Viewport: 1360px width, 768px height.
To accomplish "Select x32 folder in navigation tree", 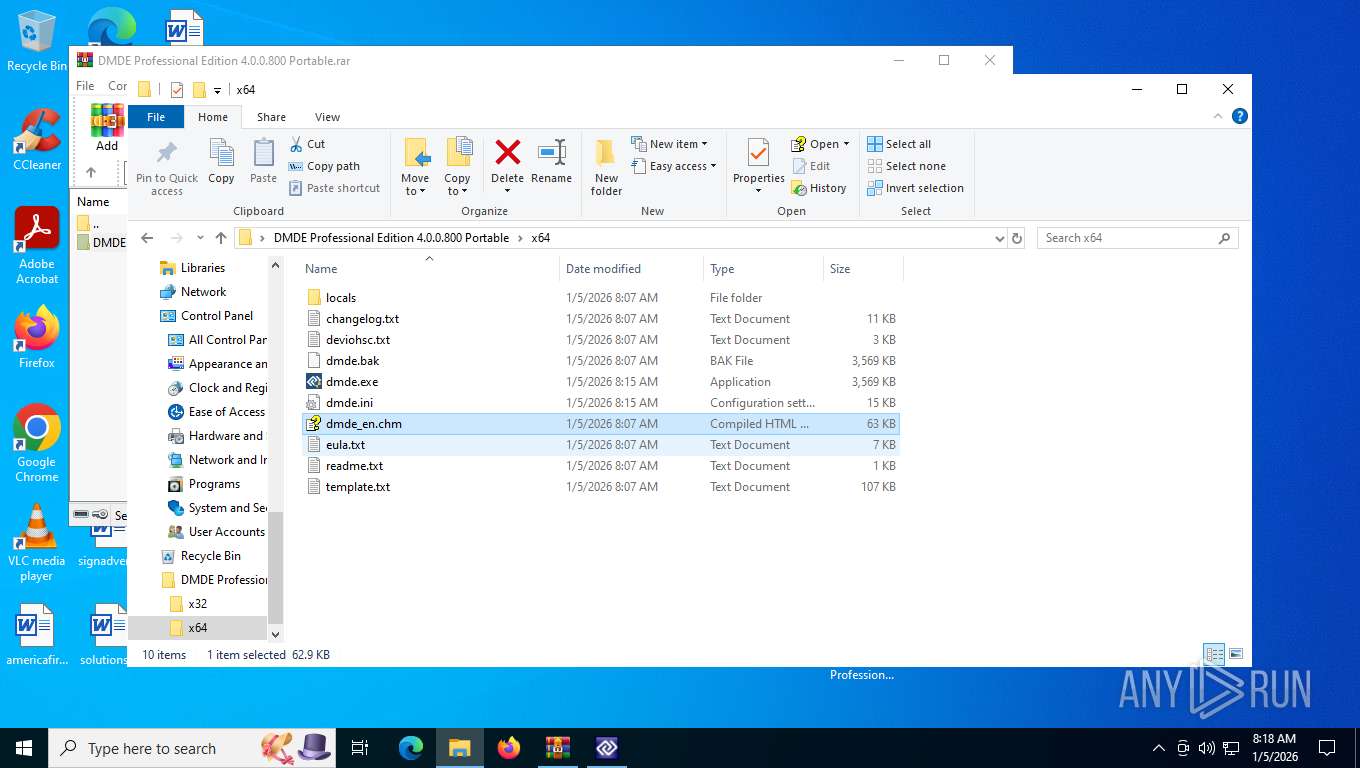I will pyautogui.click(x=197, y=604).
